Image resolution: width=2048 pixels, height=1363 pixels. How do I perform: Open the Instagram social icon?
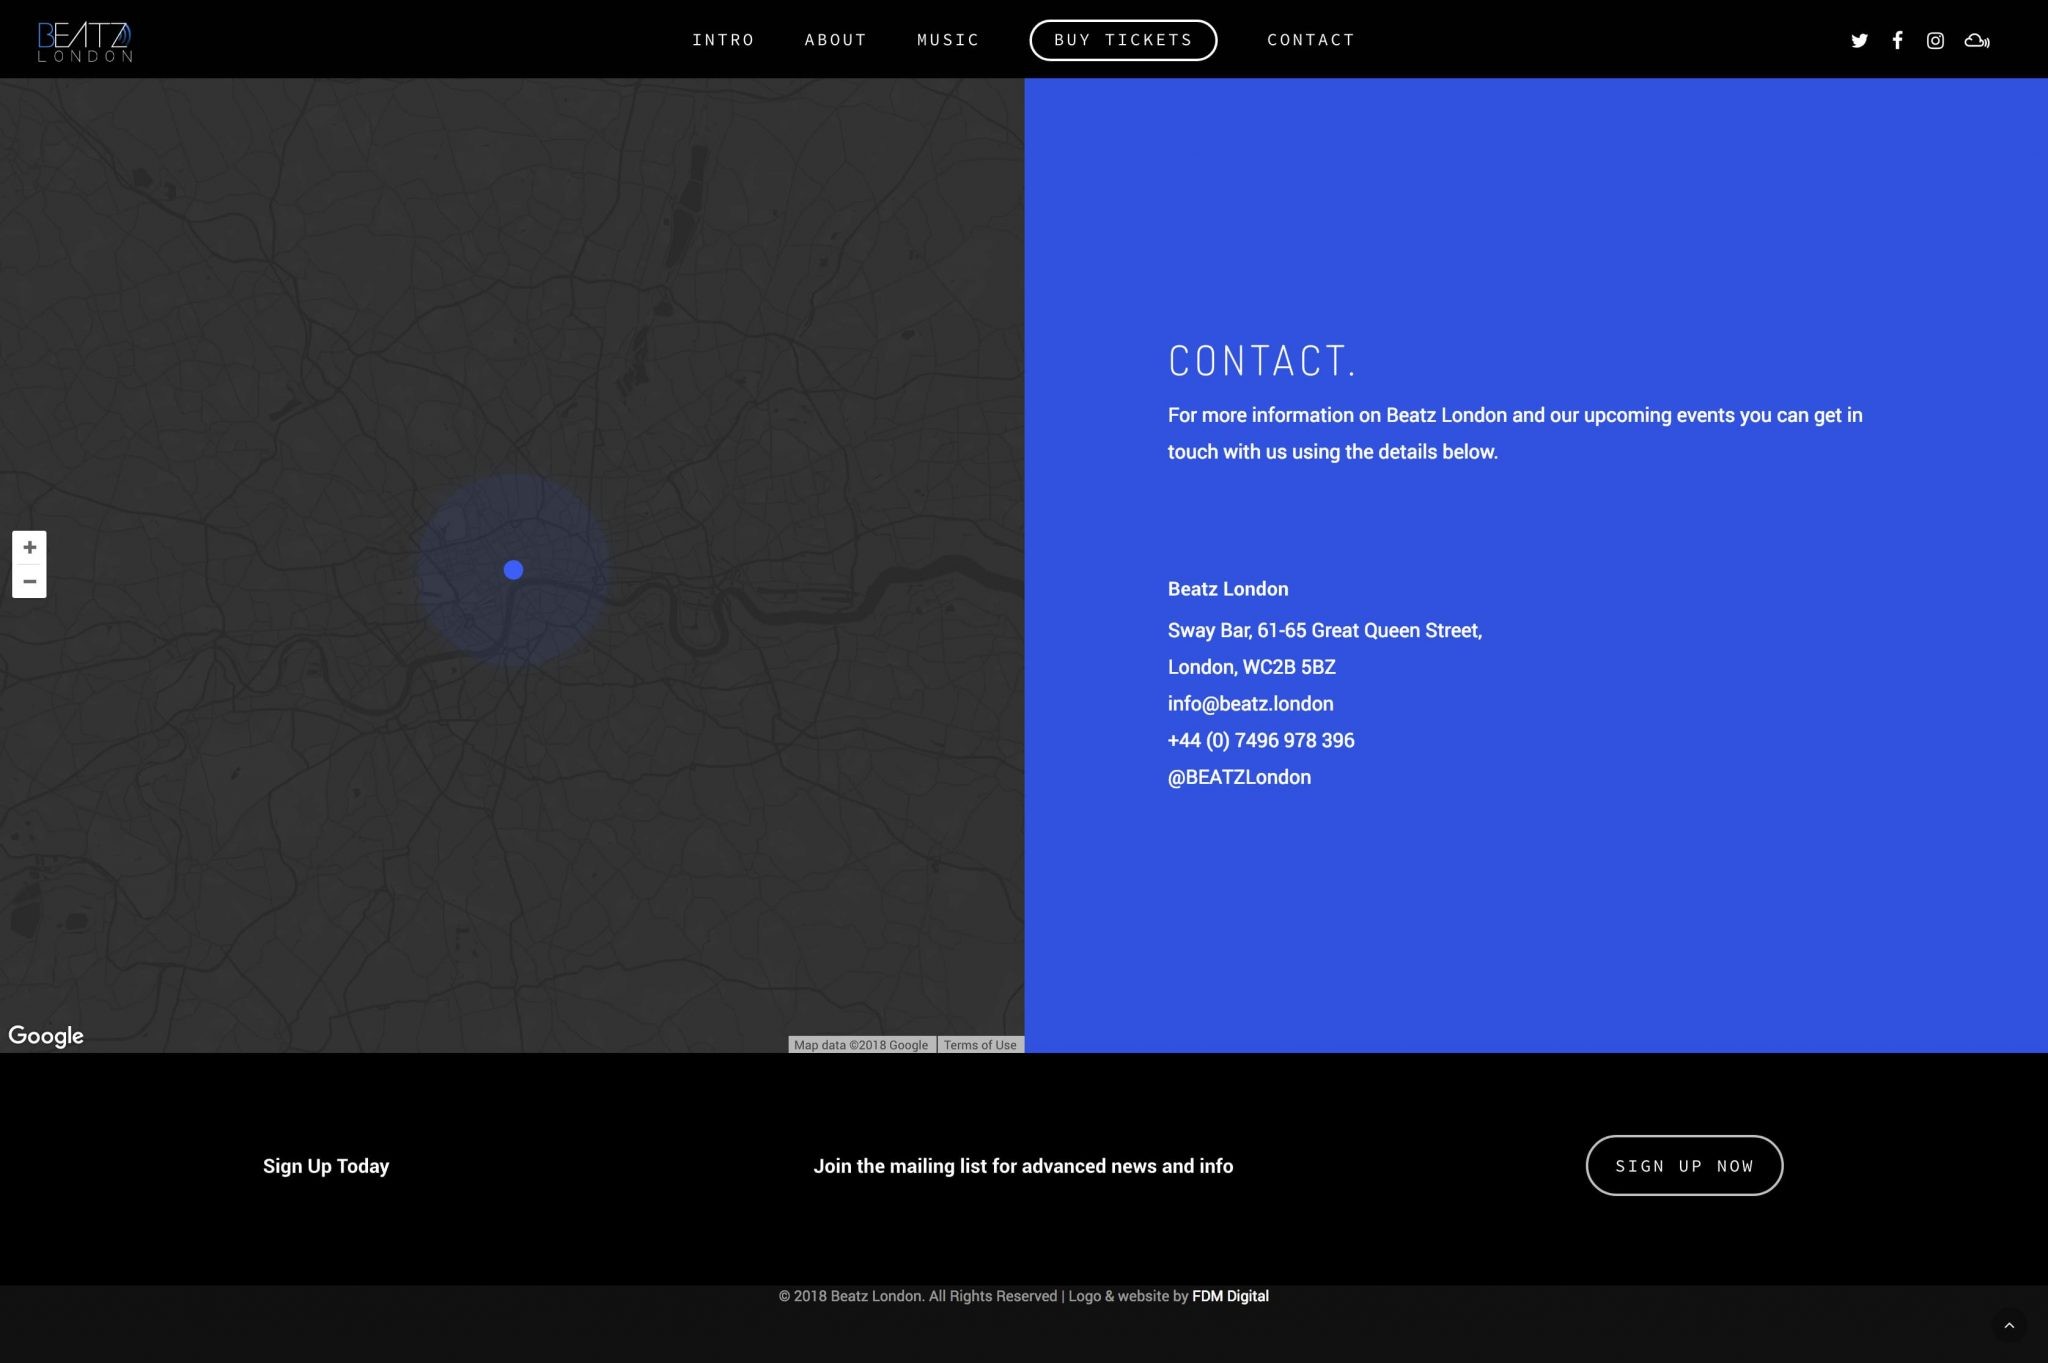[x=1935, y=41]
